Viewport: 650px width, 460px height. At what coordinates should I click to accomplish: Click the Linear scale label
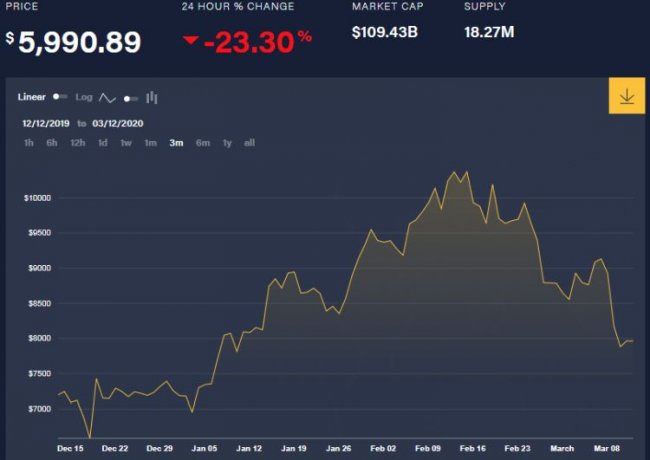tap(32, 97)
